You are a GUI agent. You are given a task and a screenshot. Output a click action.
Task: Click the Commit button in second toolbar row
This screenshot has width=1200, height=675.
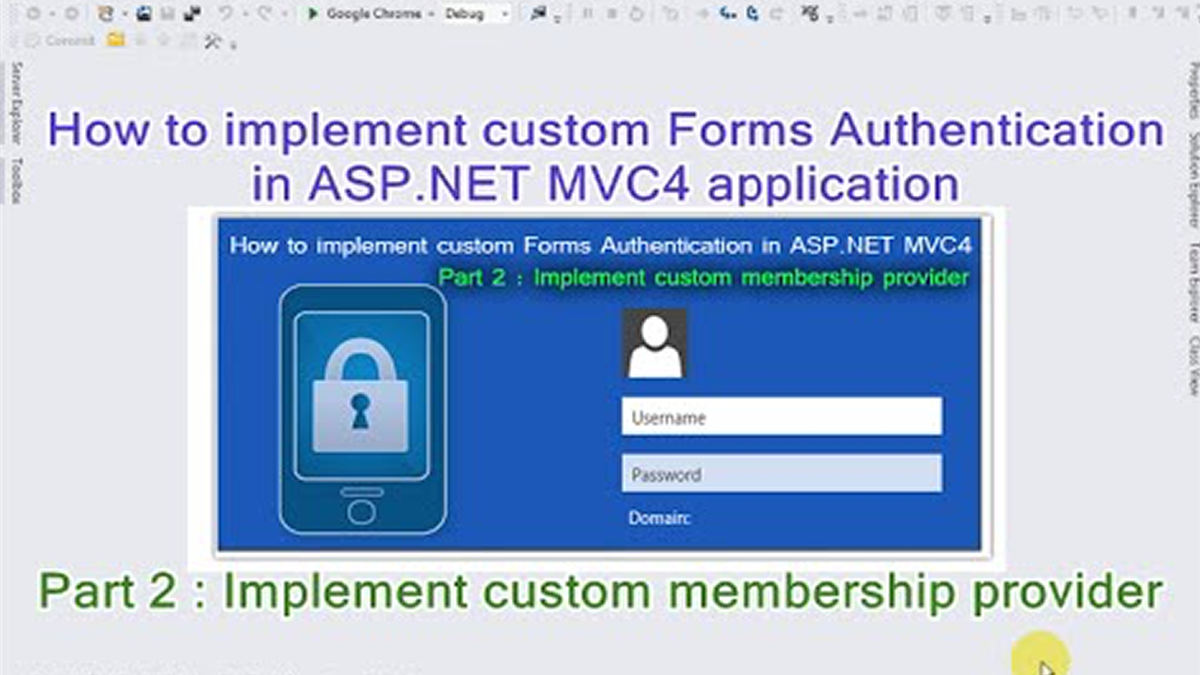[x=61, y=41]
